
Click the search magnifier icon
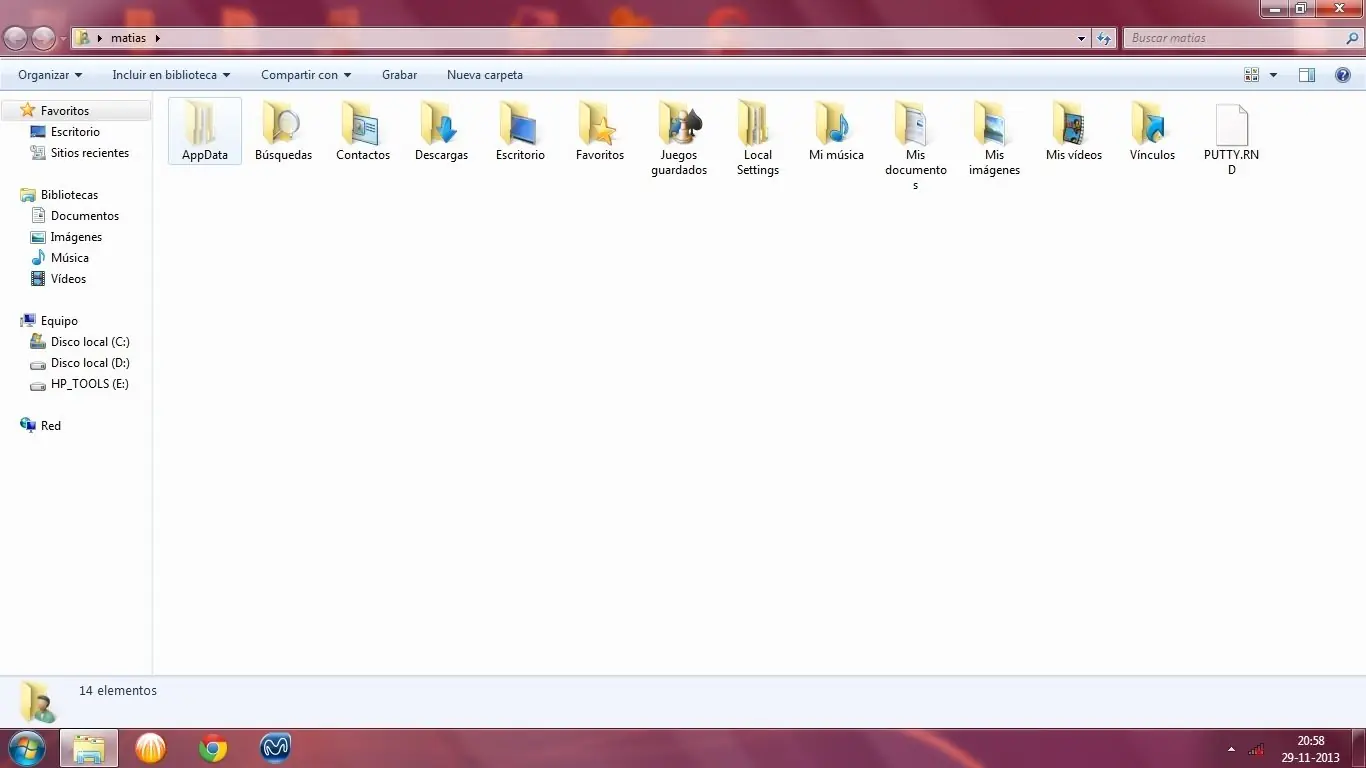[1352, 38]
